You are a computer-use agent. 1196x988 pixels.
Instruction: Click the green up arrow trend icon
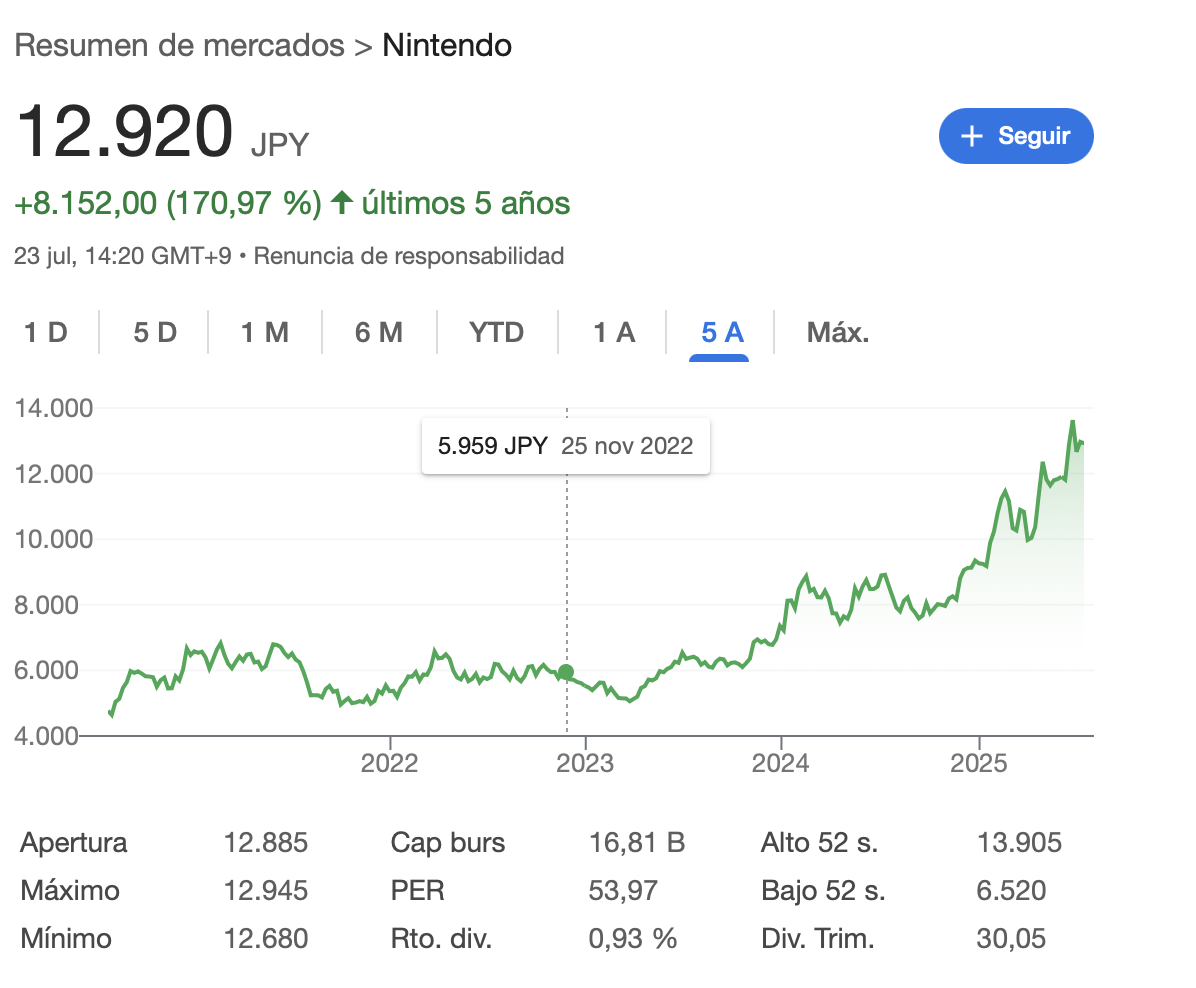[x=342, y=204]
